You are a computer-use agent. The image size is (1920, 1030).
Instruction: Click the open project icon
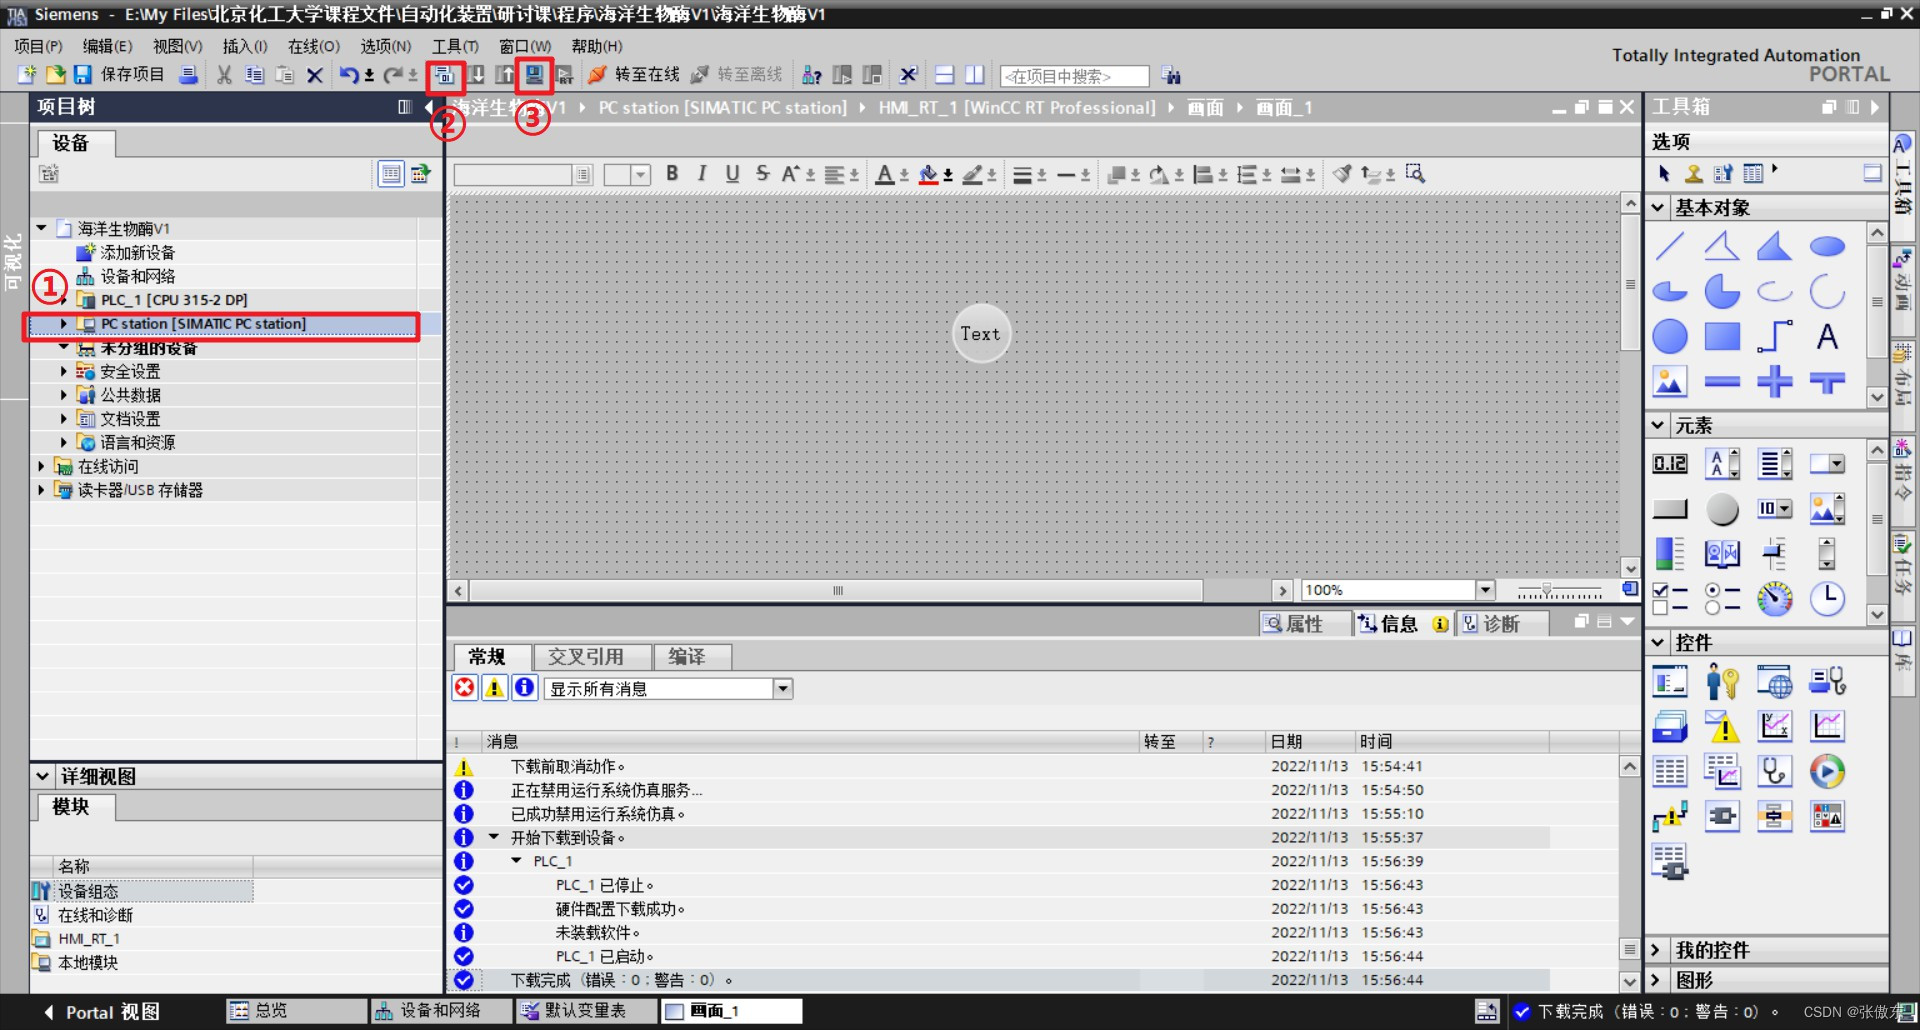coord(56,75)
